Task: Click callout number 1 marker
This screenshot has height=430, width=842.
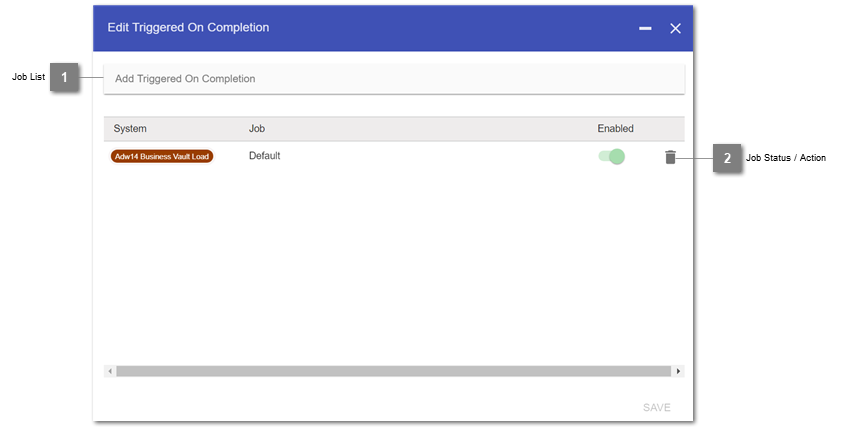Action: point(64,78)
